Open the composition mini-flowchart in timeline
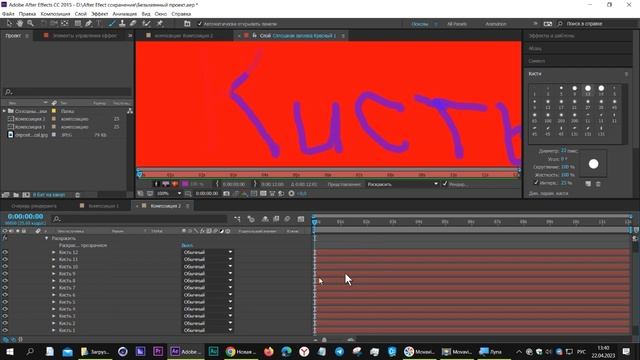 pos(237,219)
